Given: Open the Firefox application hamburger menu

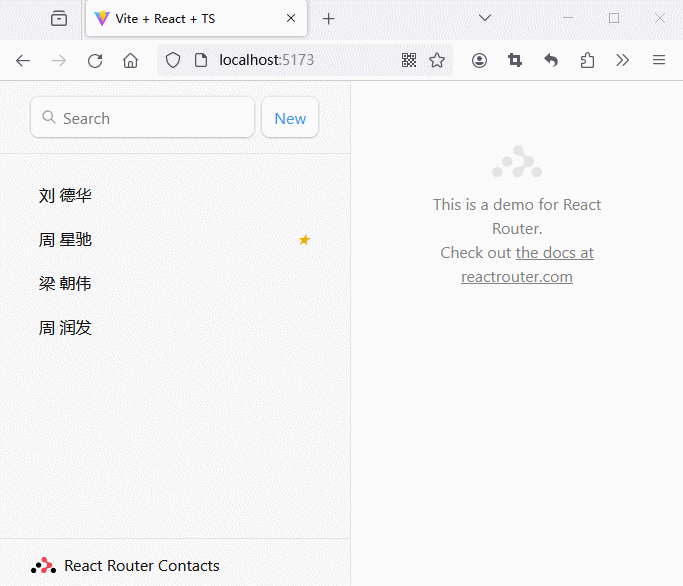Looking at the screenshot, I should coord(659,60).
